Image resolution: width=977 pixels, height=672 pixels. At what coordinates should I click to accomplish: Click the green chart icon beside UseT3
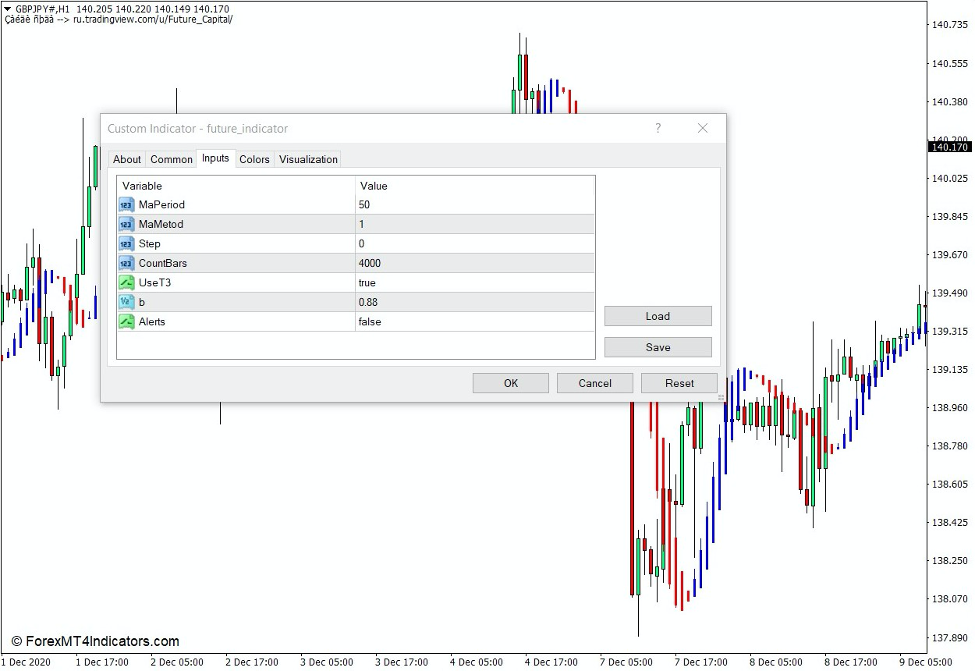point(126,282)
